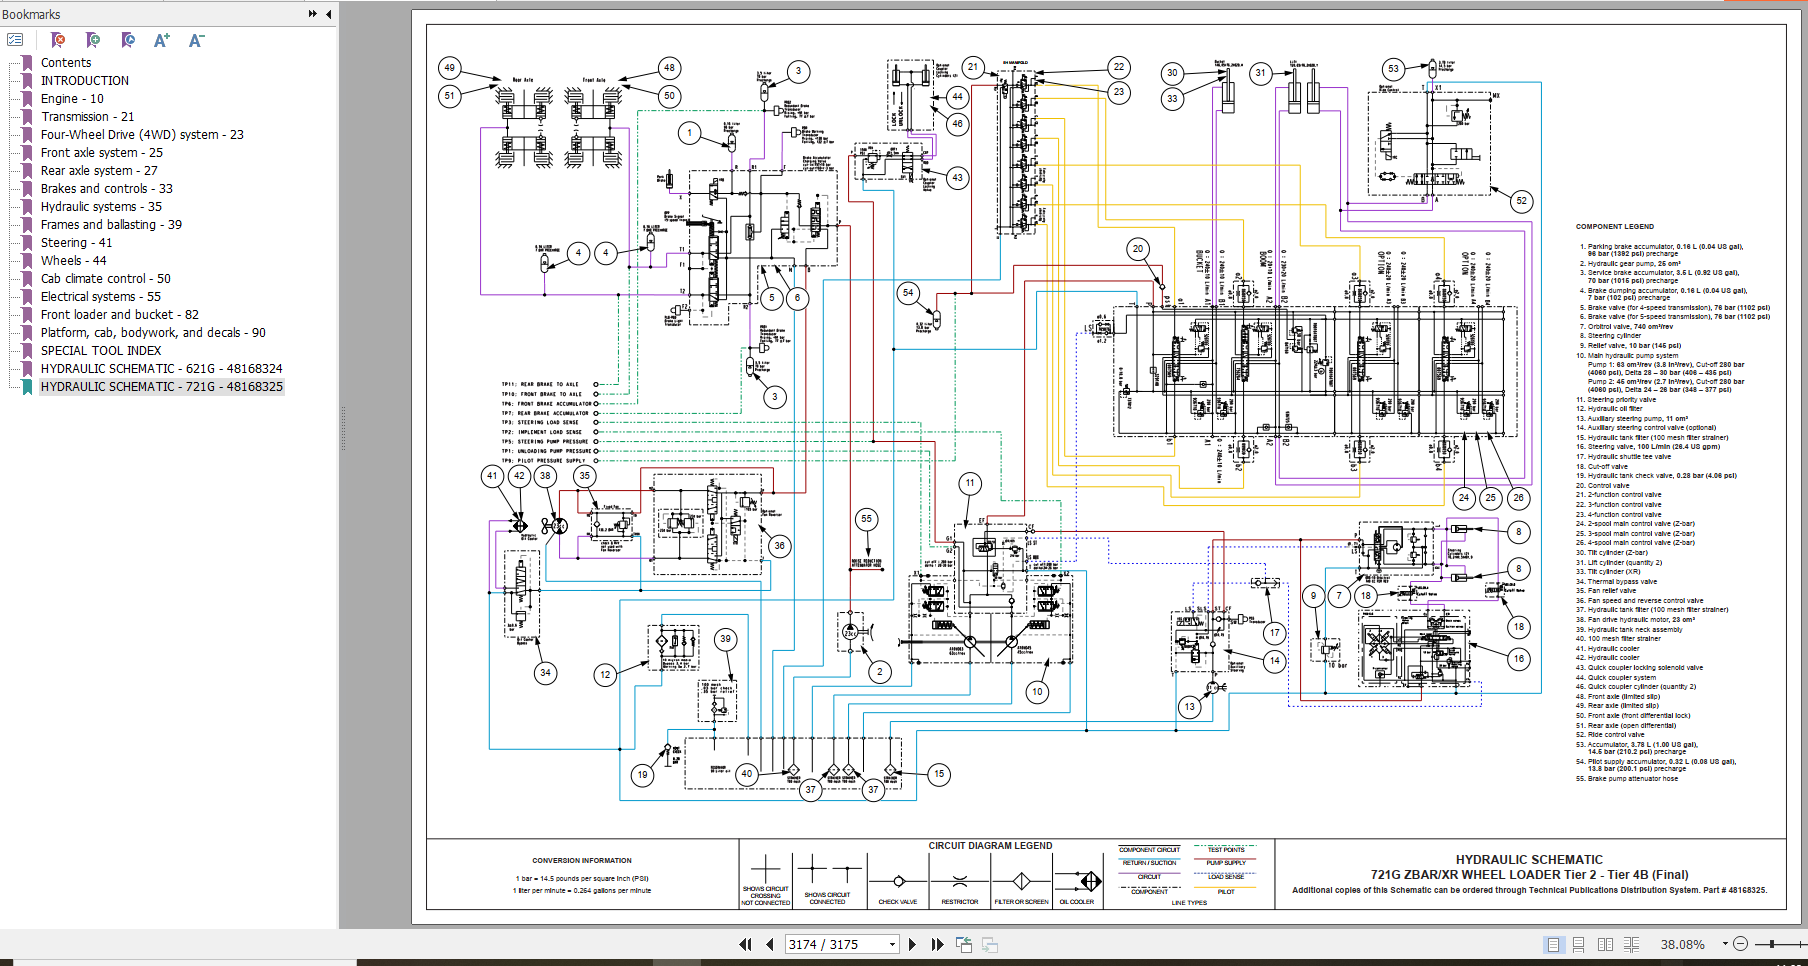The height and width of the screenshot is (966, 1808).
Task: Open Platform, cab, bodywork, and decals - 90 bookmark
Action: (x=153, y=333)
